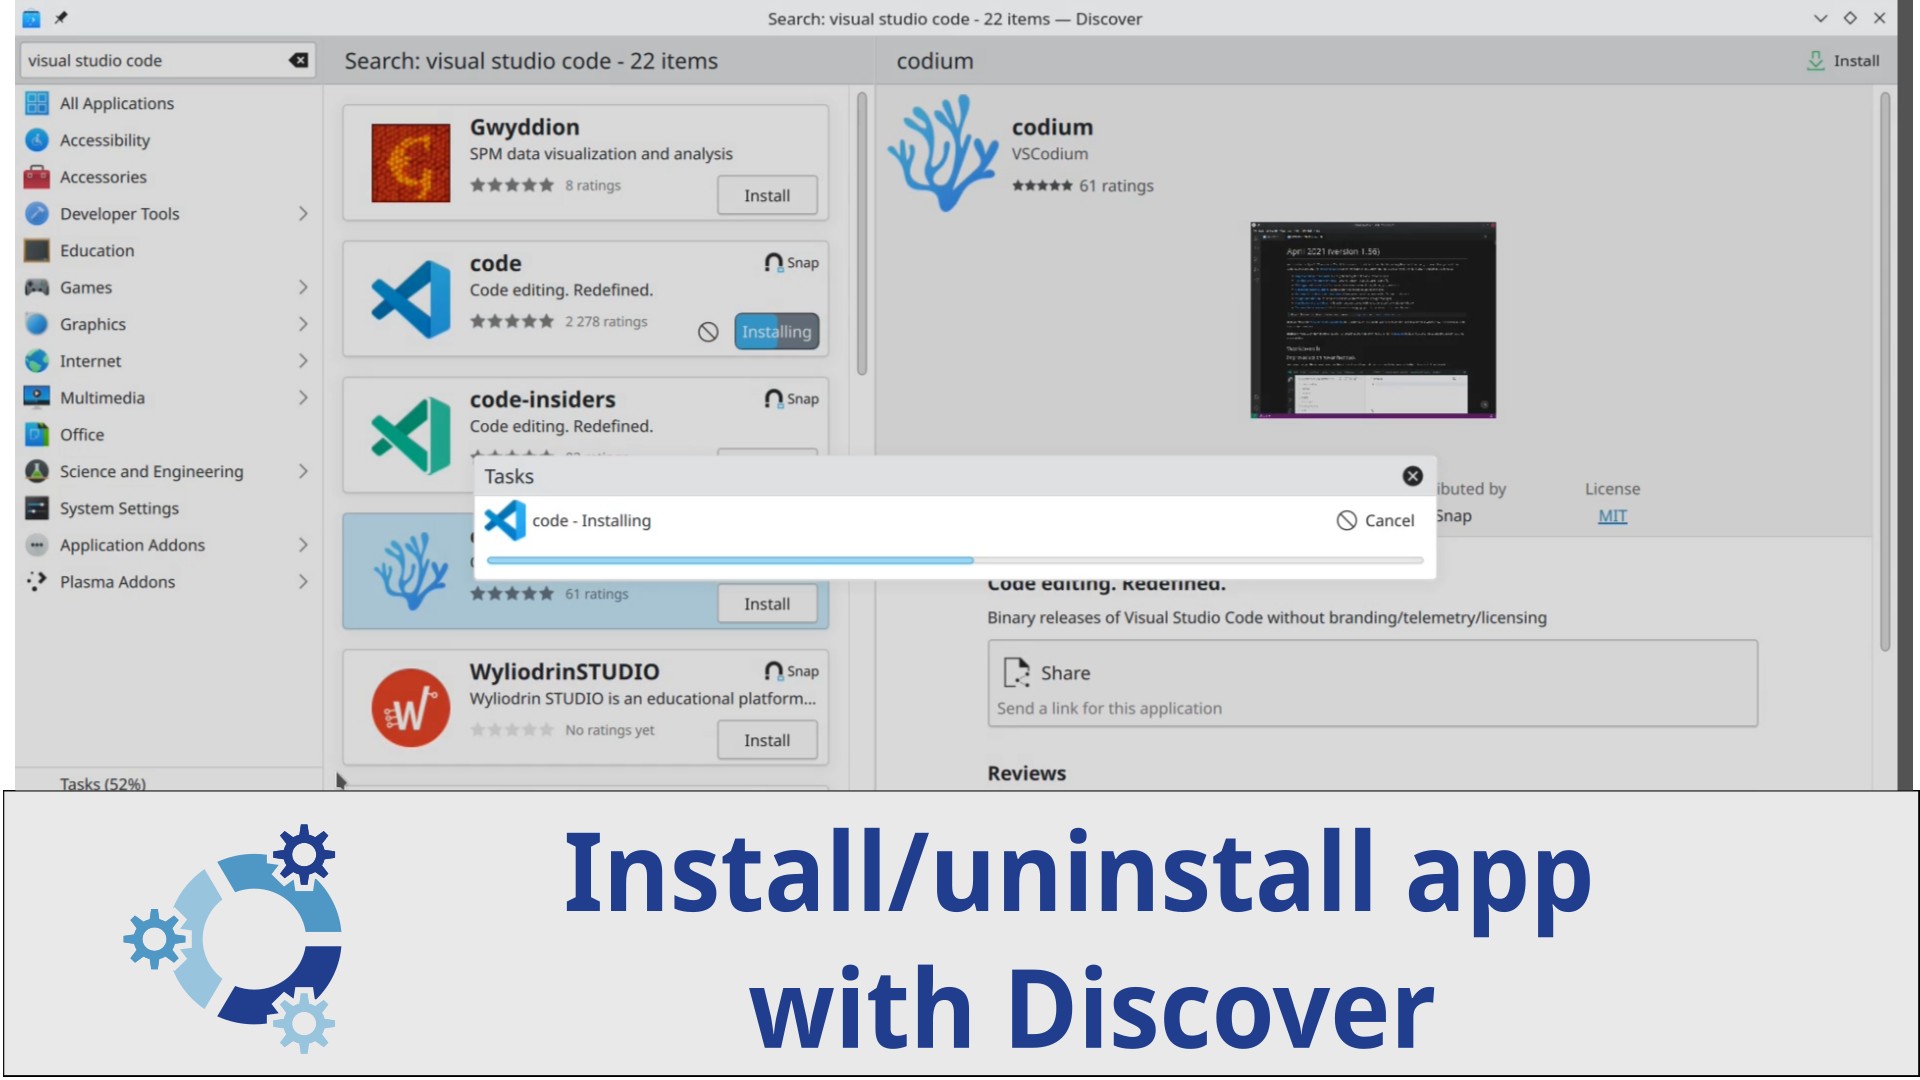Image resolution: width=1920 pixels, height=1080 pixels.
Task: Open All Applications category
Action: (116, 103)
